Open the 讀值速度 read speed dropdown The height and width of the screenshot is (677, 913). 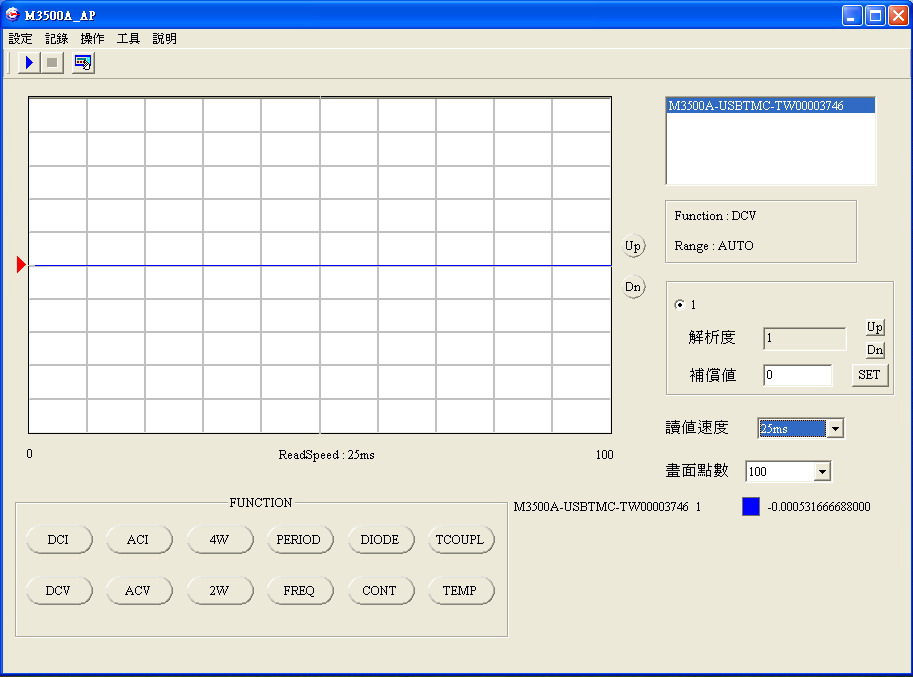coord(835,428)
